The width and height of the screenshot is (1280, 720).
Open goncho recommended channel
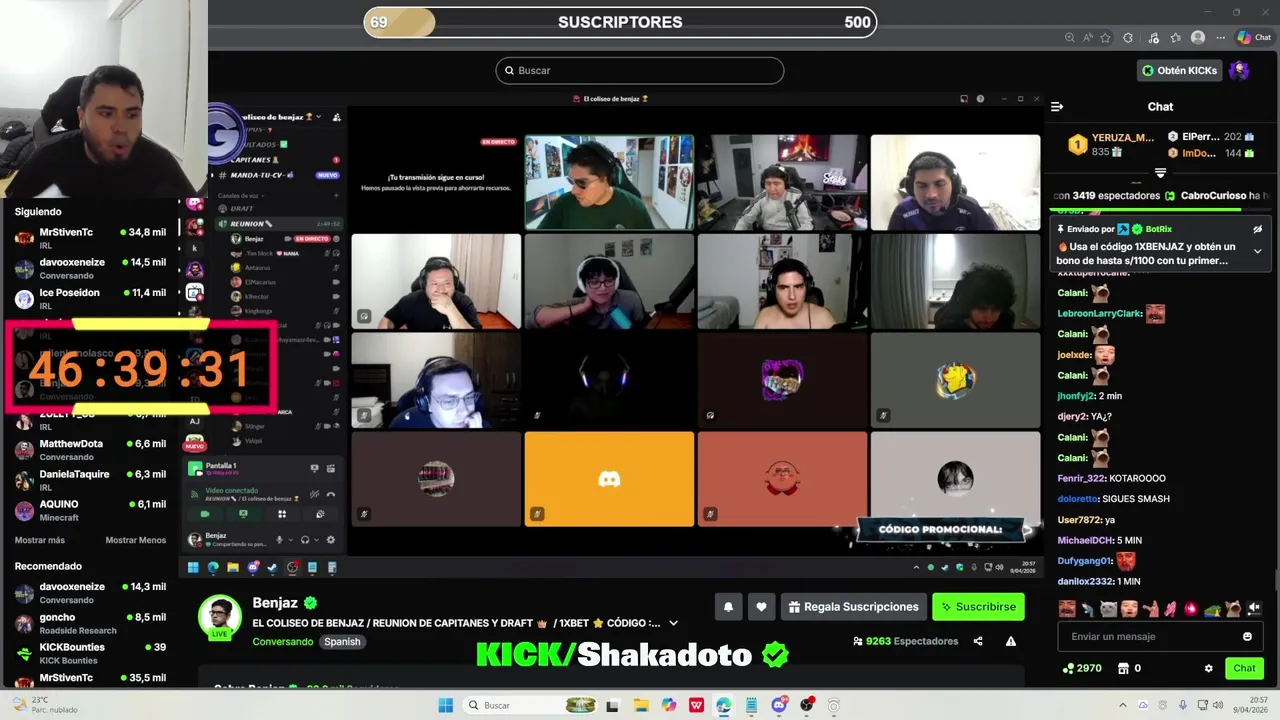90,623
